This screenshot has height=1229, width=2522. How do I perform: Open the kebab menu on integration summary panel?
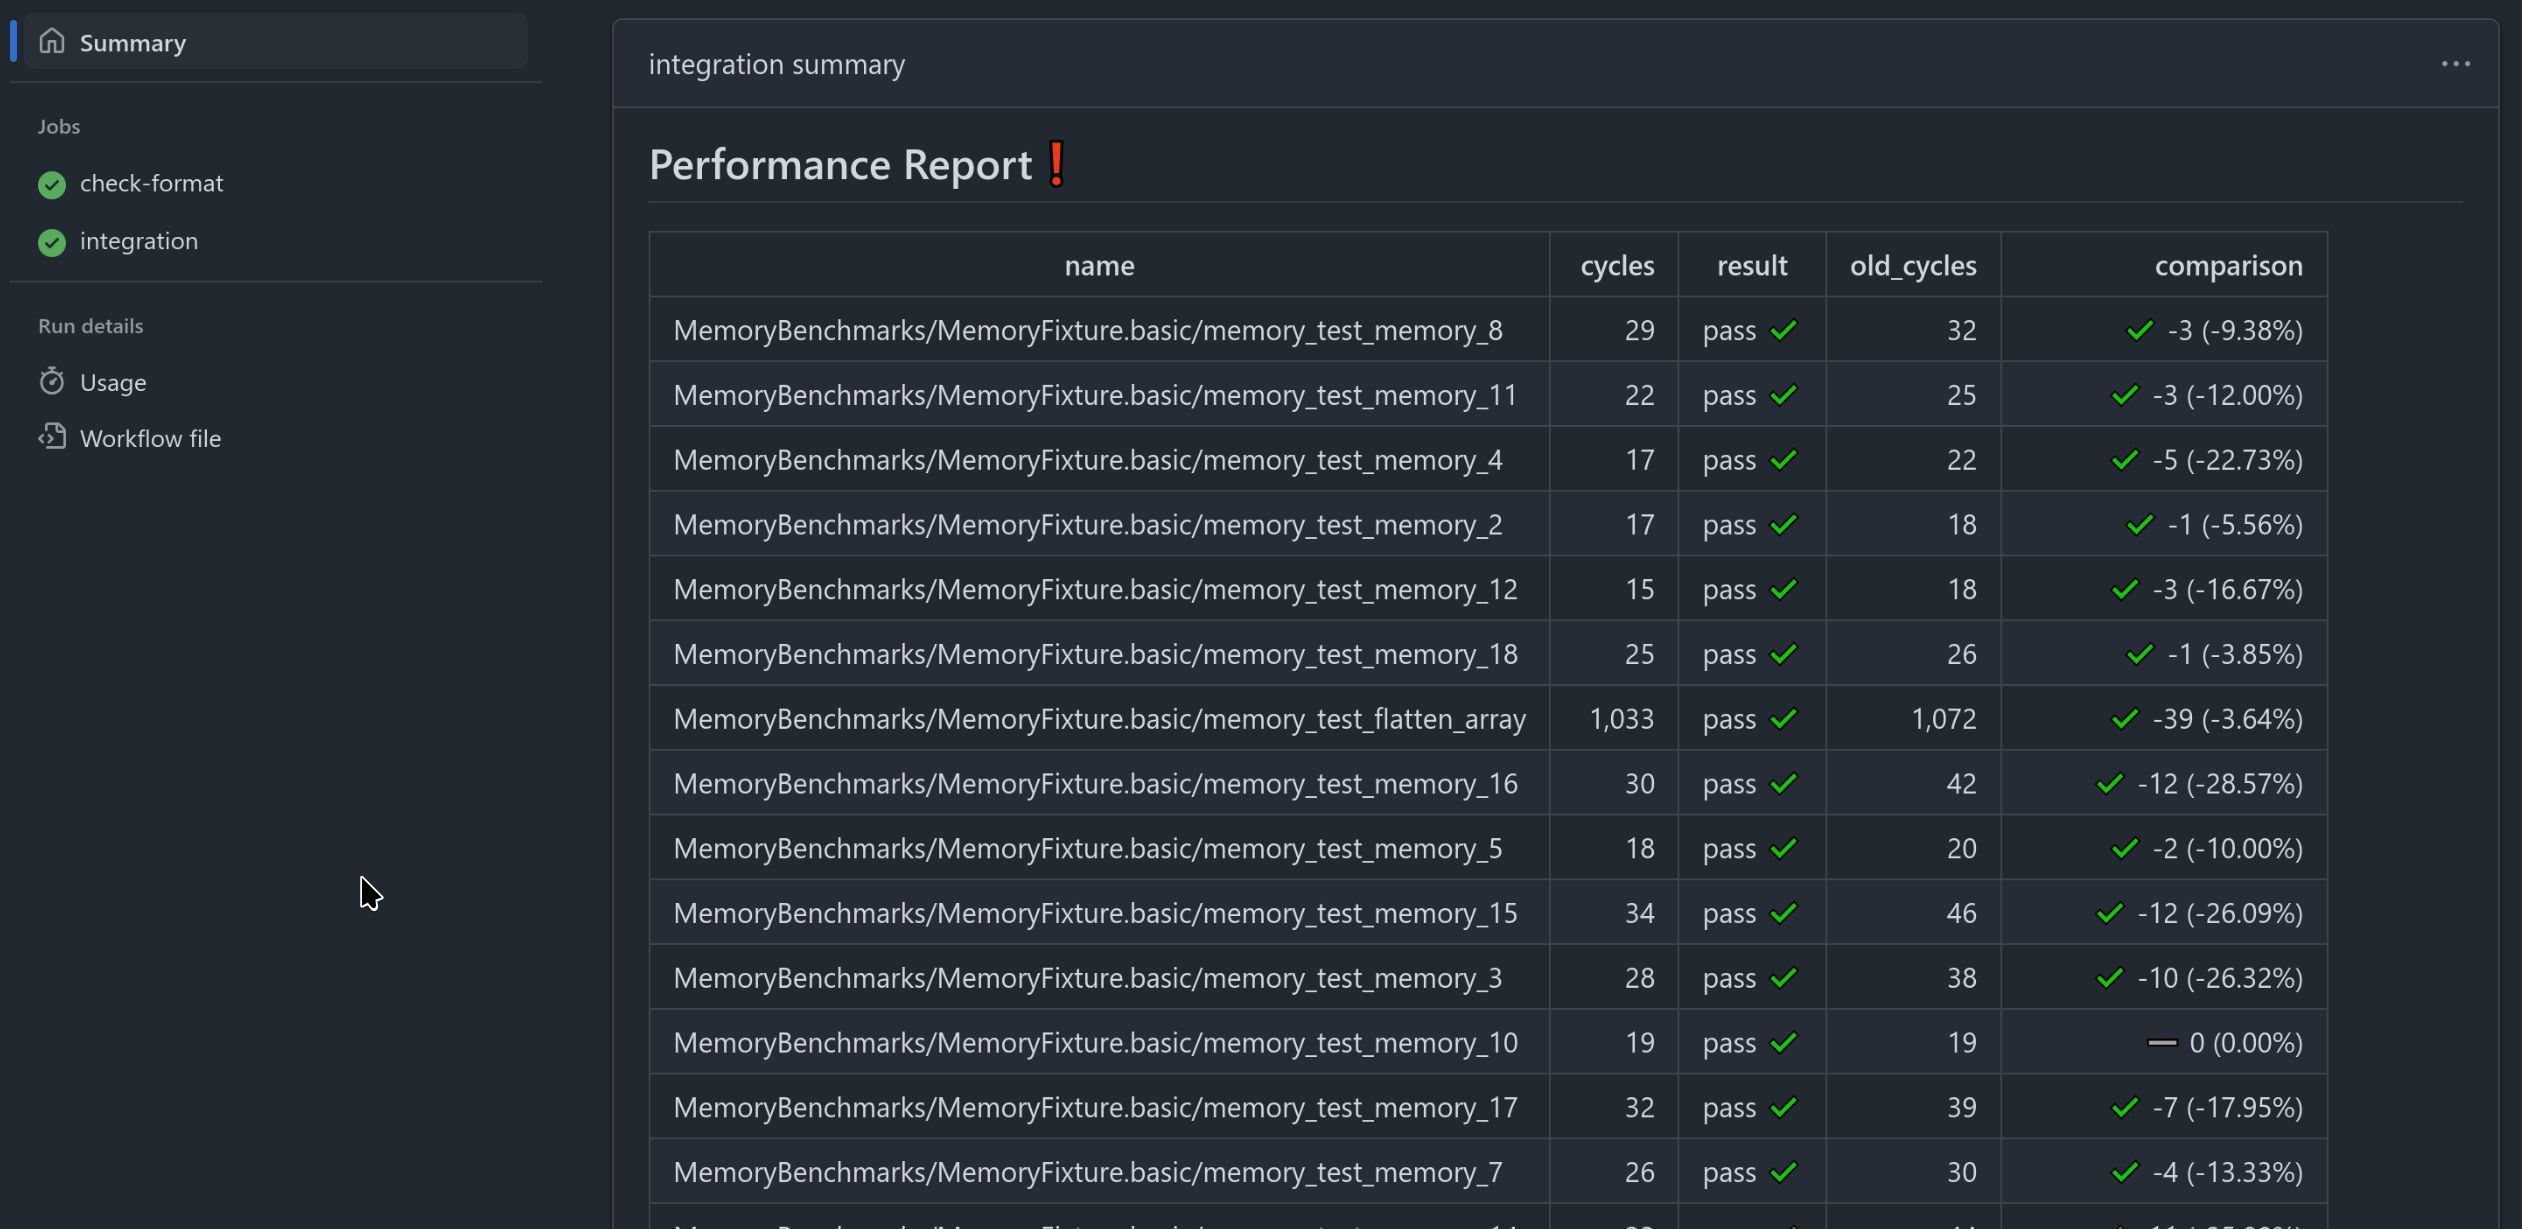tap(2457, 63)
